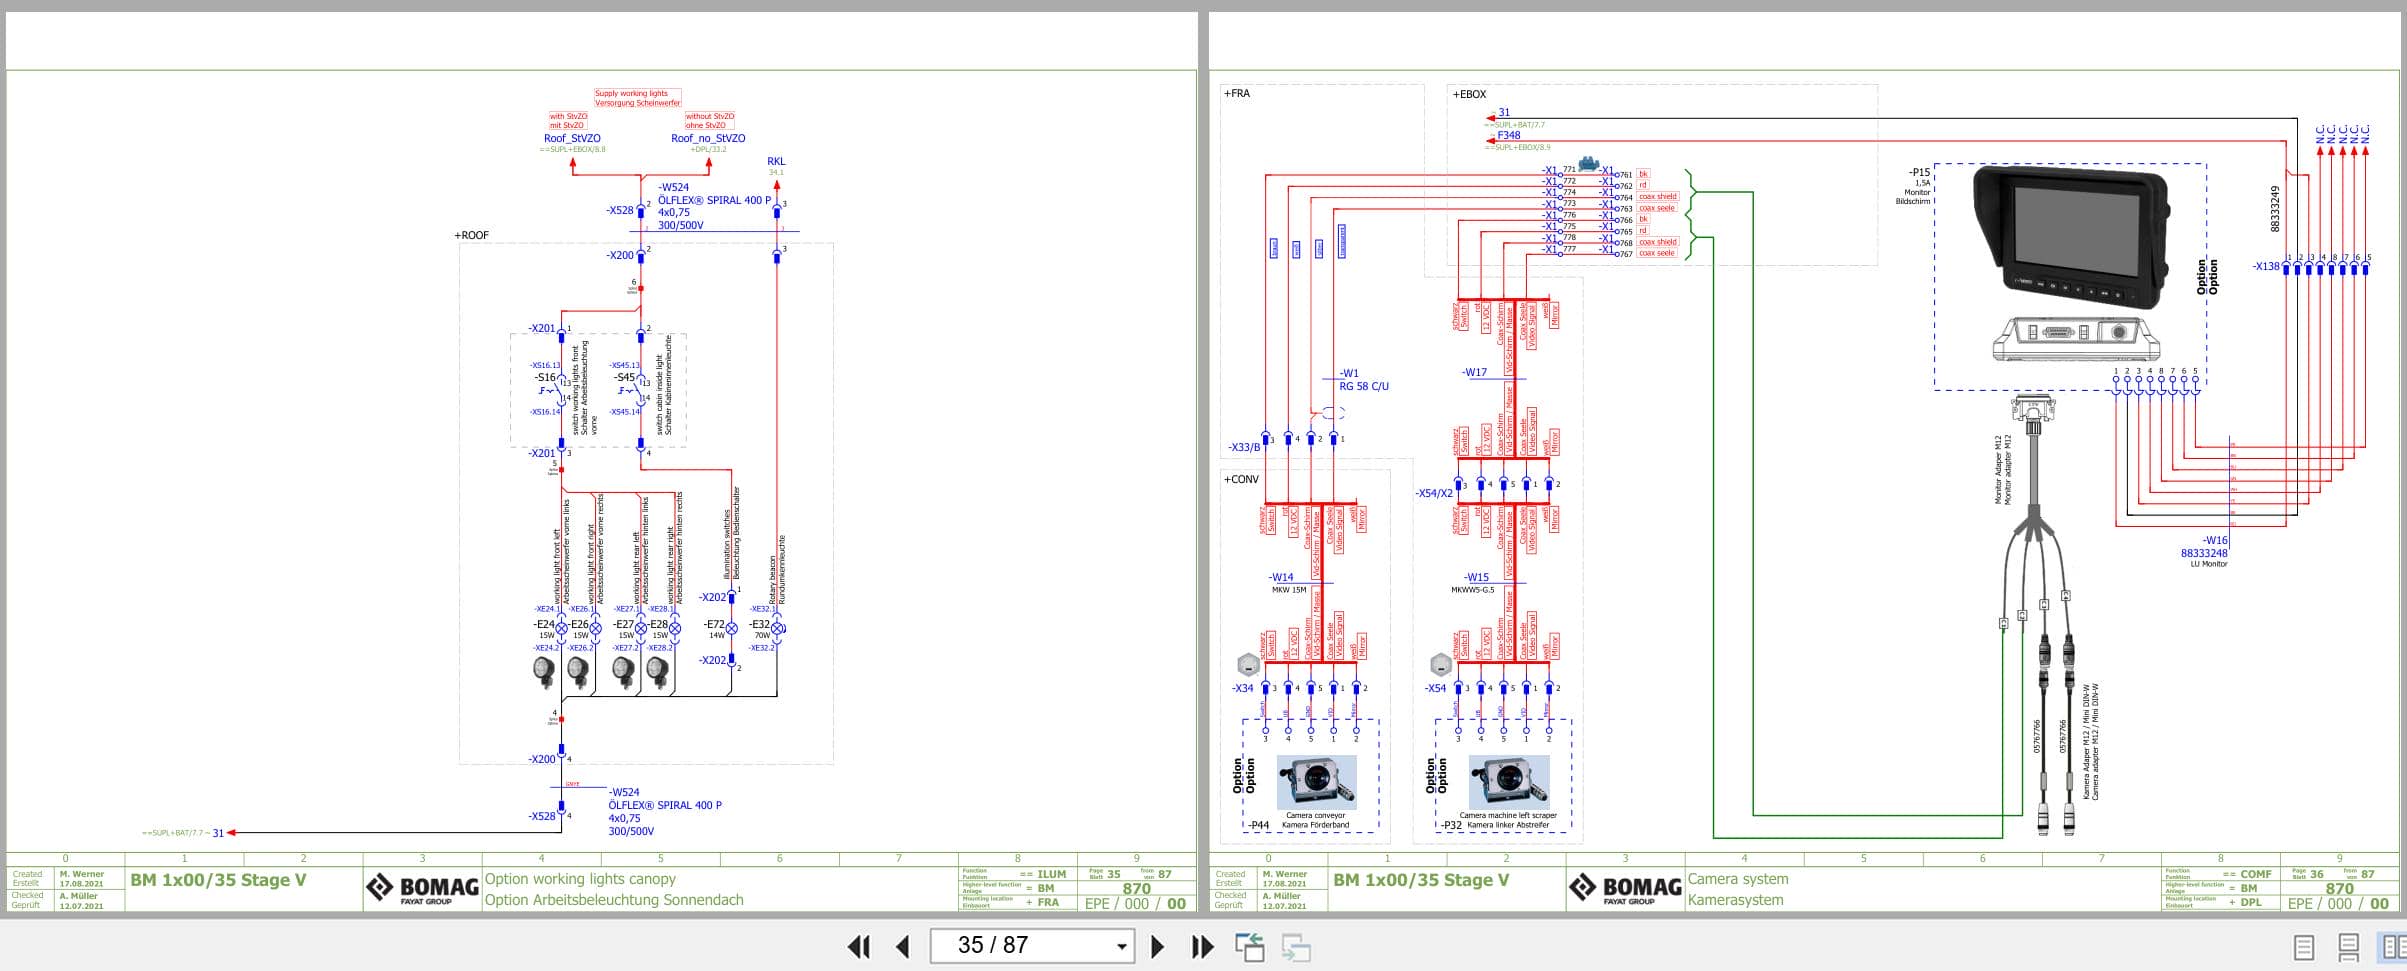Go to the previous page
Image resolution: width=2407 pixels, height=971 pixels.
[903, 946]
